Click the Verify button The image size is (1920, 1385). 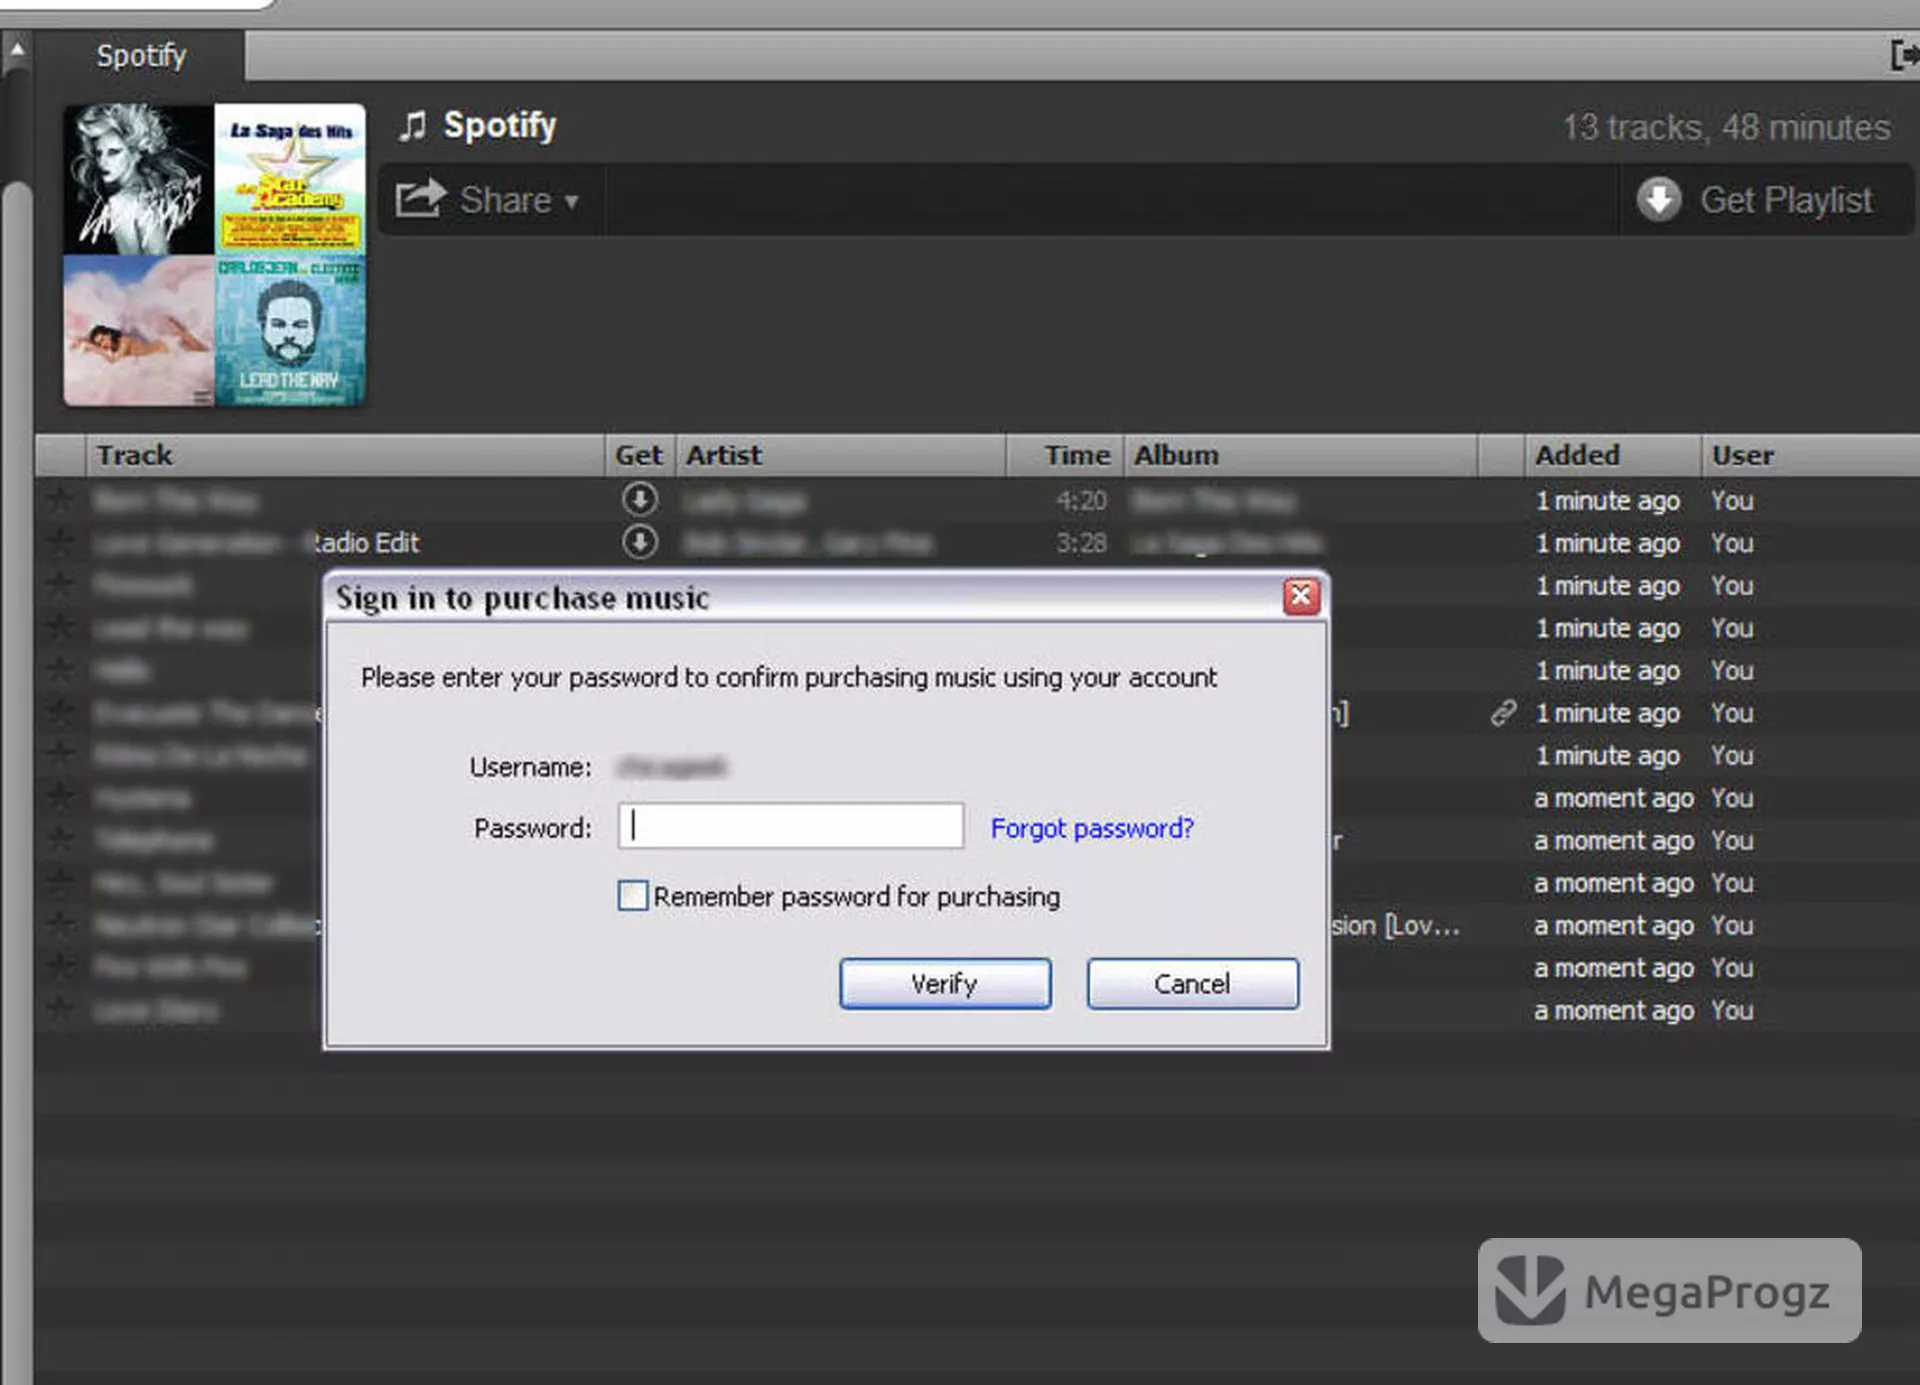(945, 984)
